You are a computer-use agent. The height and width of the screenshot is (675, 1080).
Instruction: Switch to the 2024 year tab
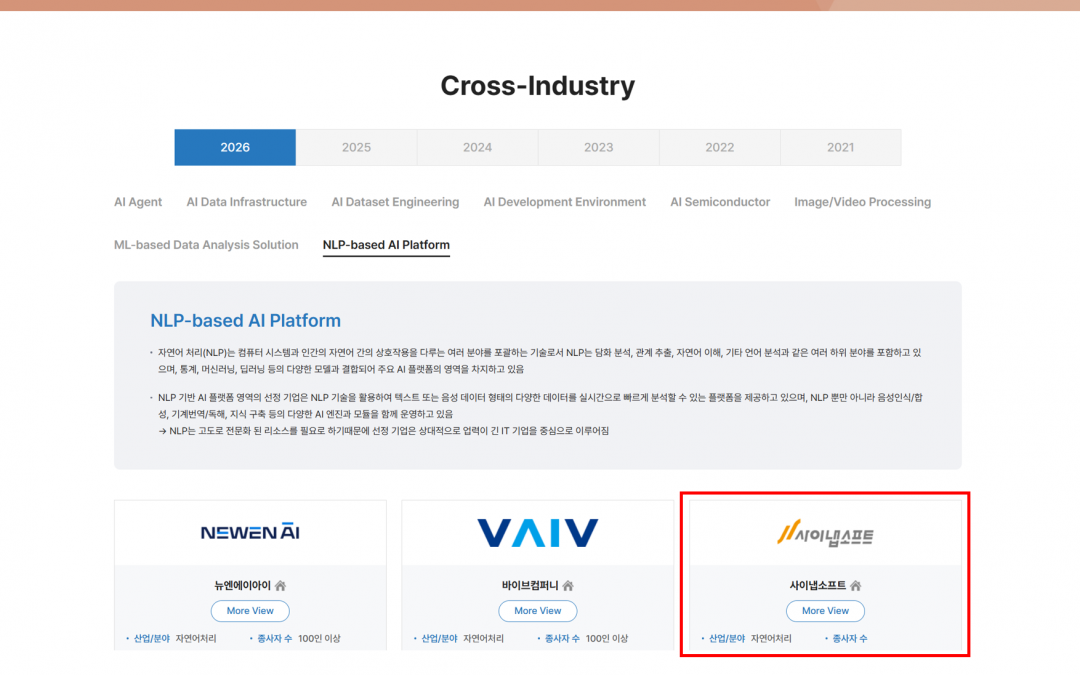(477, 147)
